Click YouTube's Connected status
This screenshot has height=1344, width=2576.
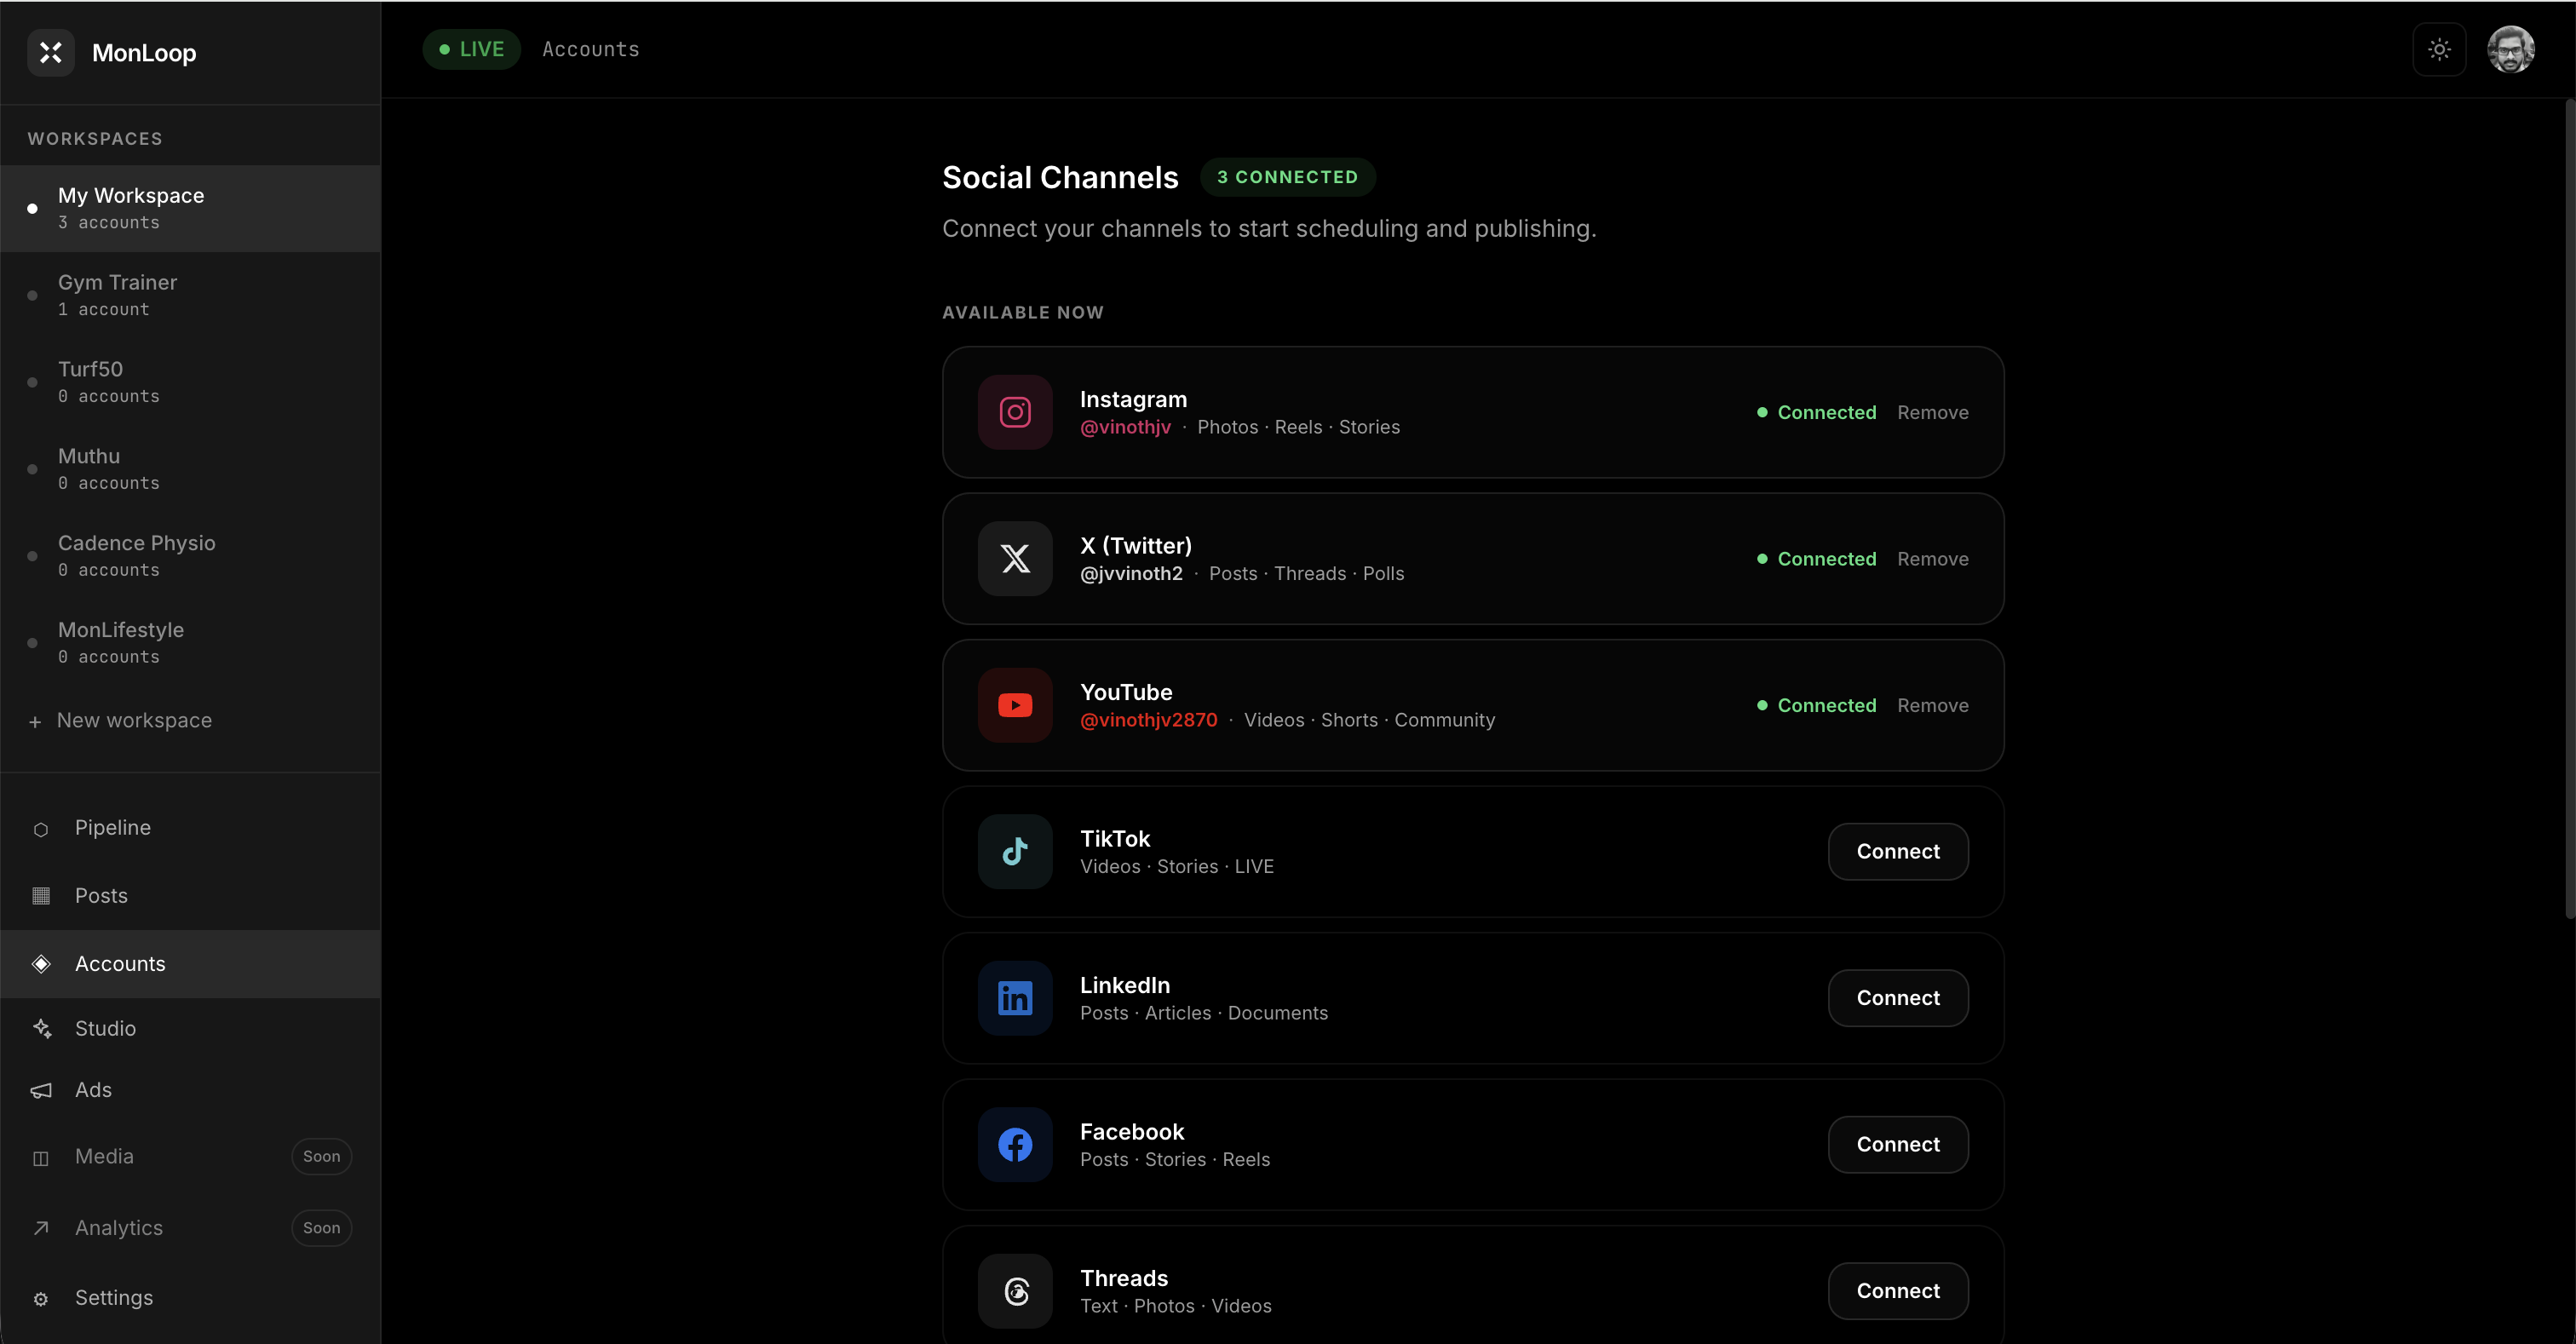1816,706
